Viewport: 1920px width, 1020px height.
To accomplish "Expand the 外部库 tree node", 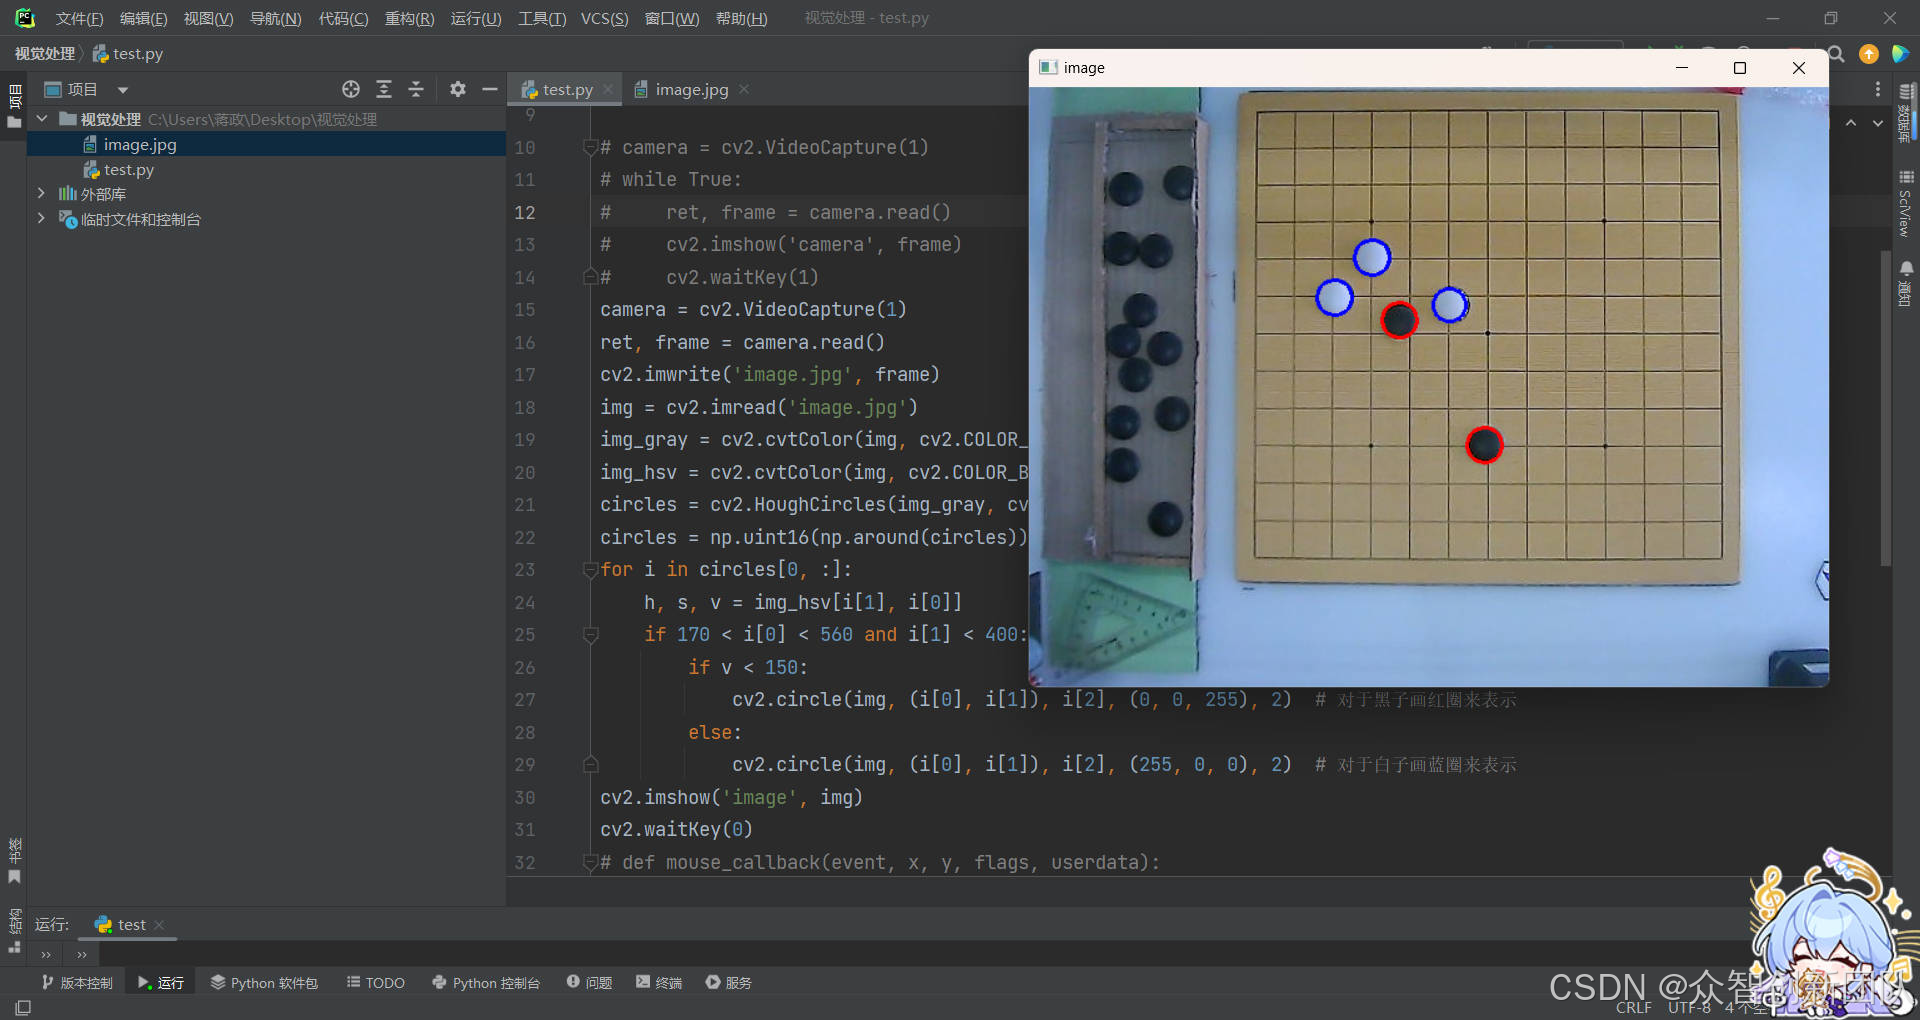I will point(41,193).
